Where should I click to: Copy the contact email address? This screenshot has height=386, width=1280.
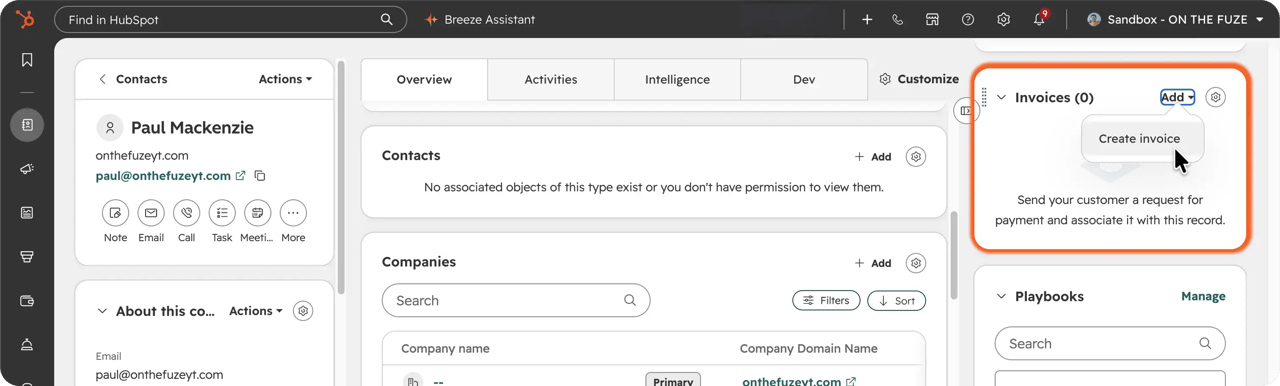pos(260,175)
